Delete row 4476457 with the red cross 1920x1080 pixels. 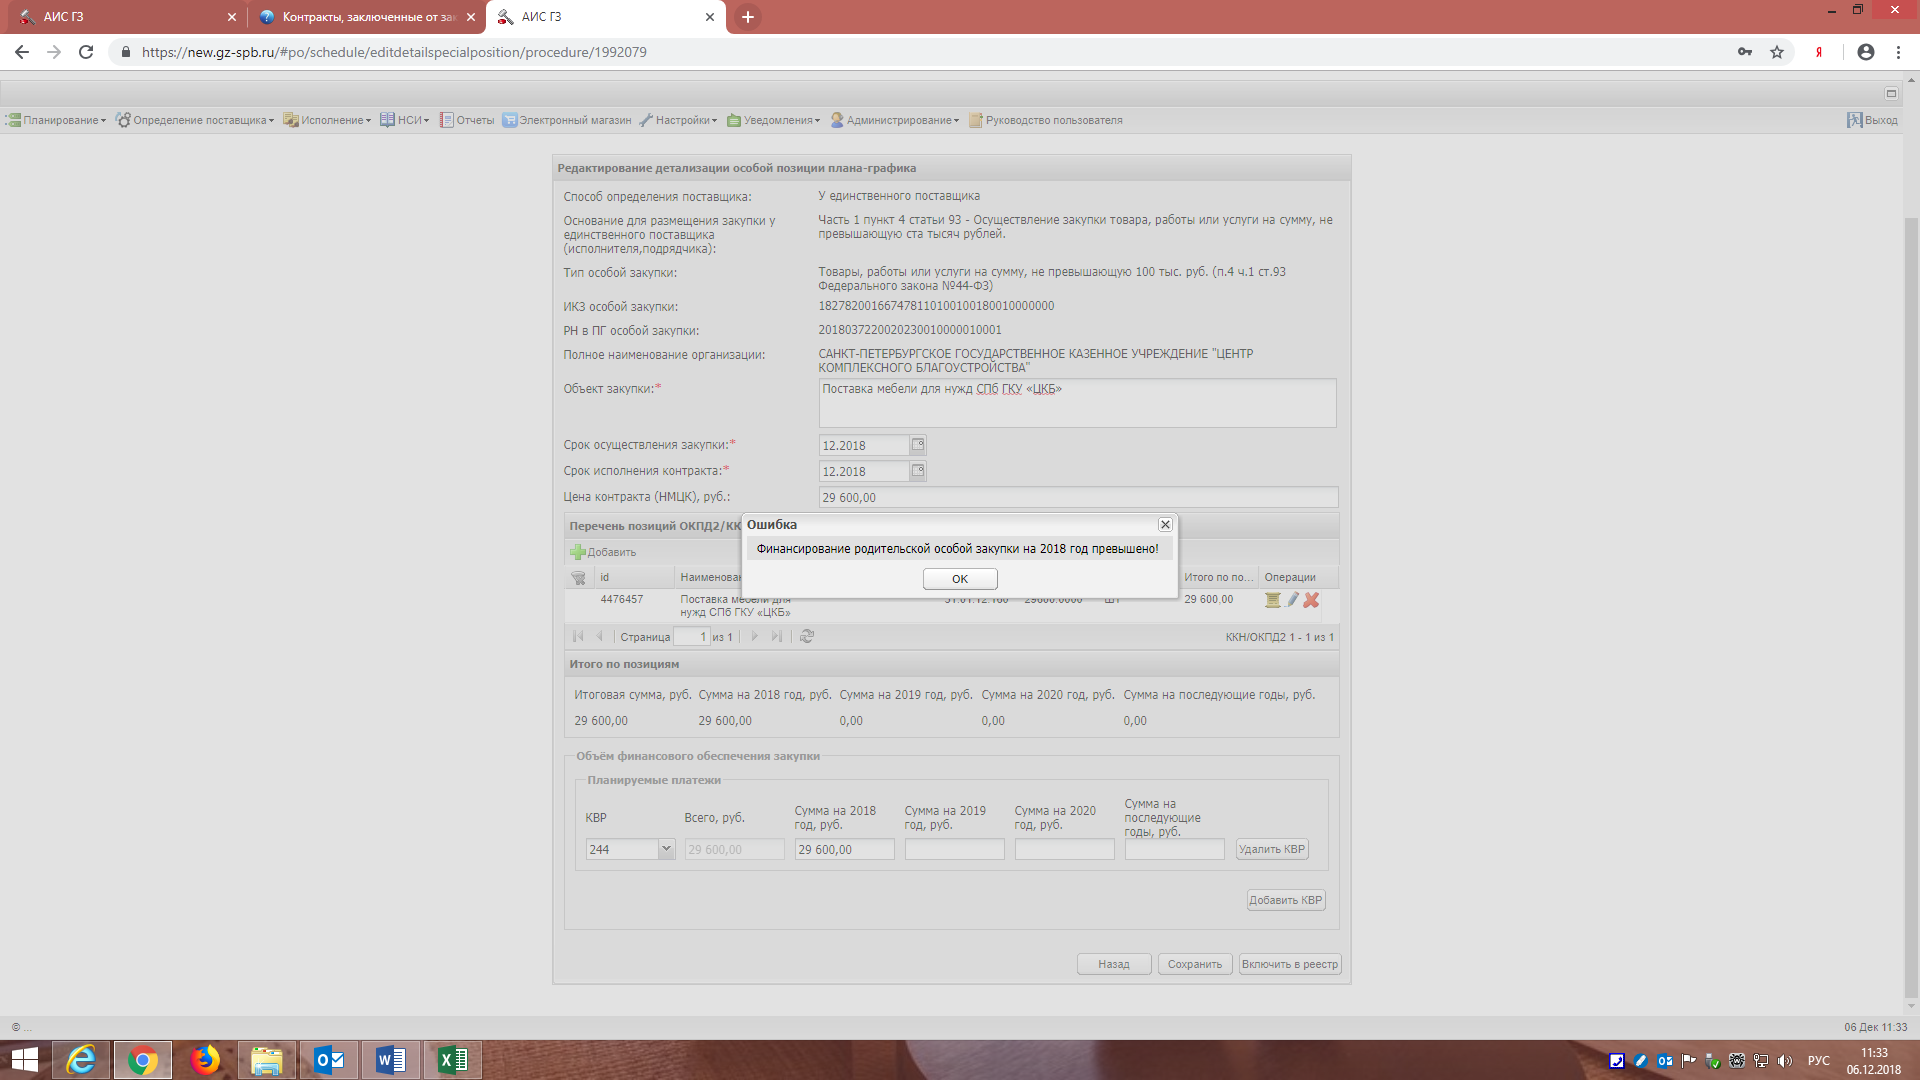click(1311, 600)
